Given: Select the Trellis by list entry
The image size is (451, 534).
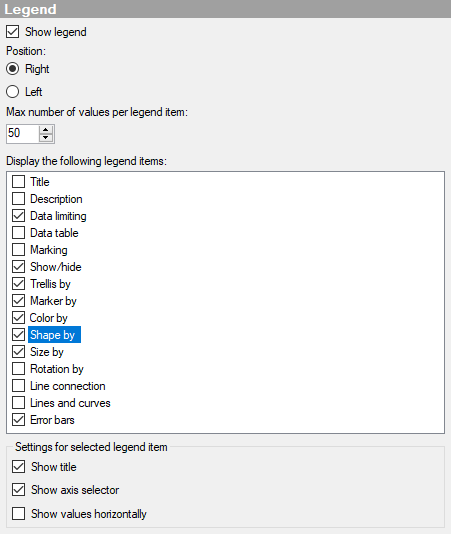Looking at the screenshot, I should [x=50, y=284].
